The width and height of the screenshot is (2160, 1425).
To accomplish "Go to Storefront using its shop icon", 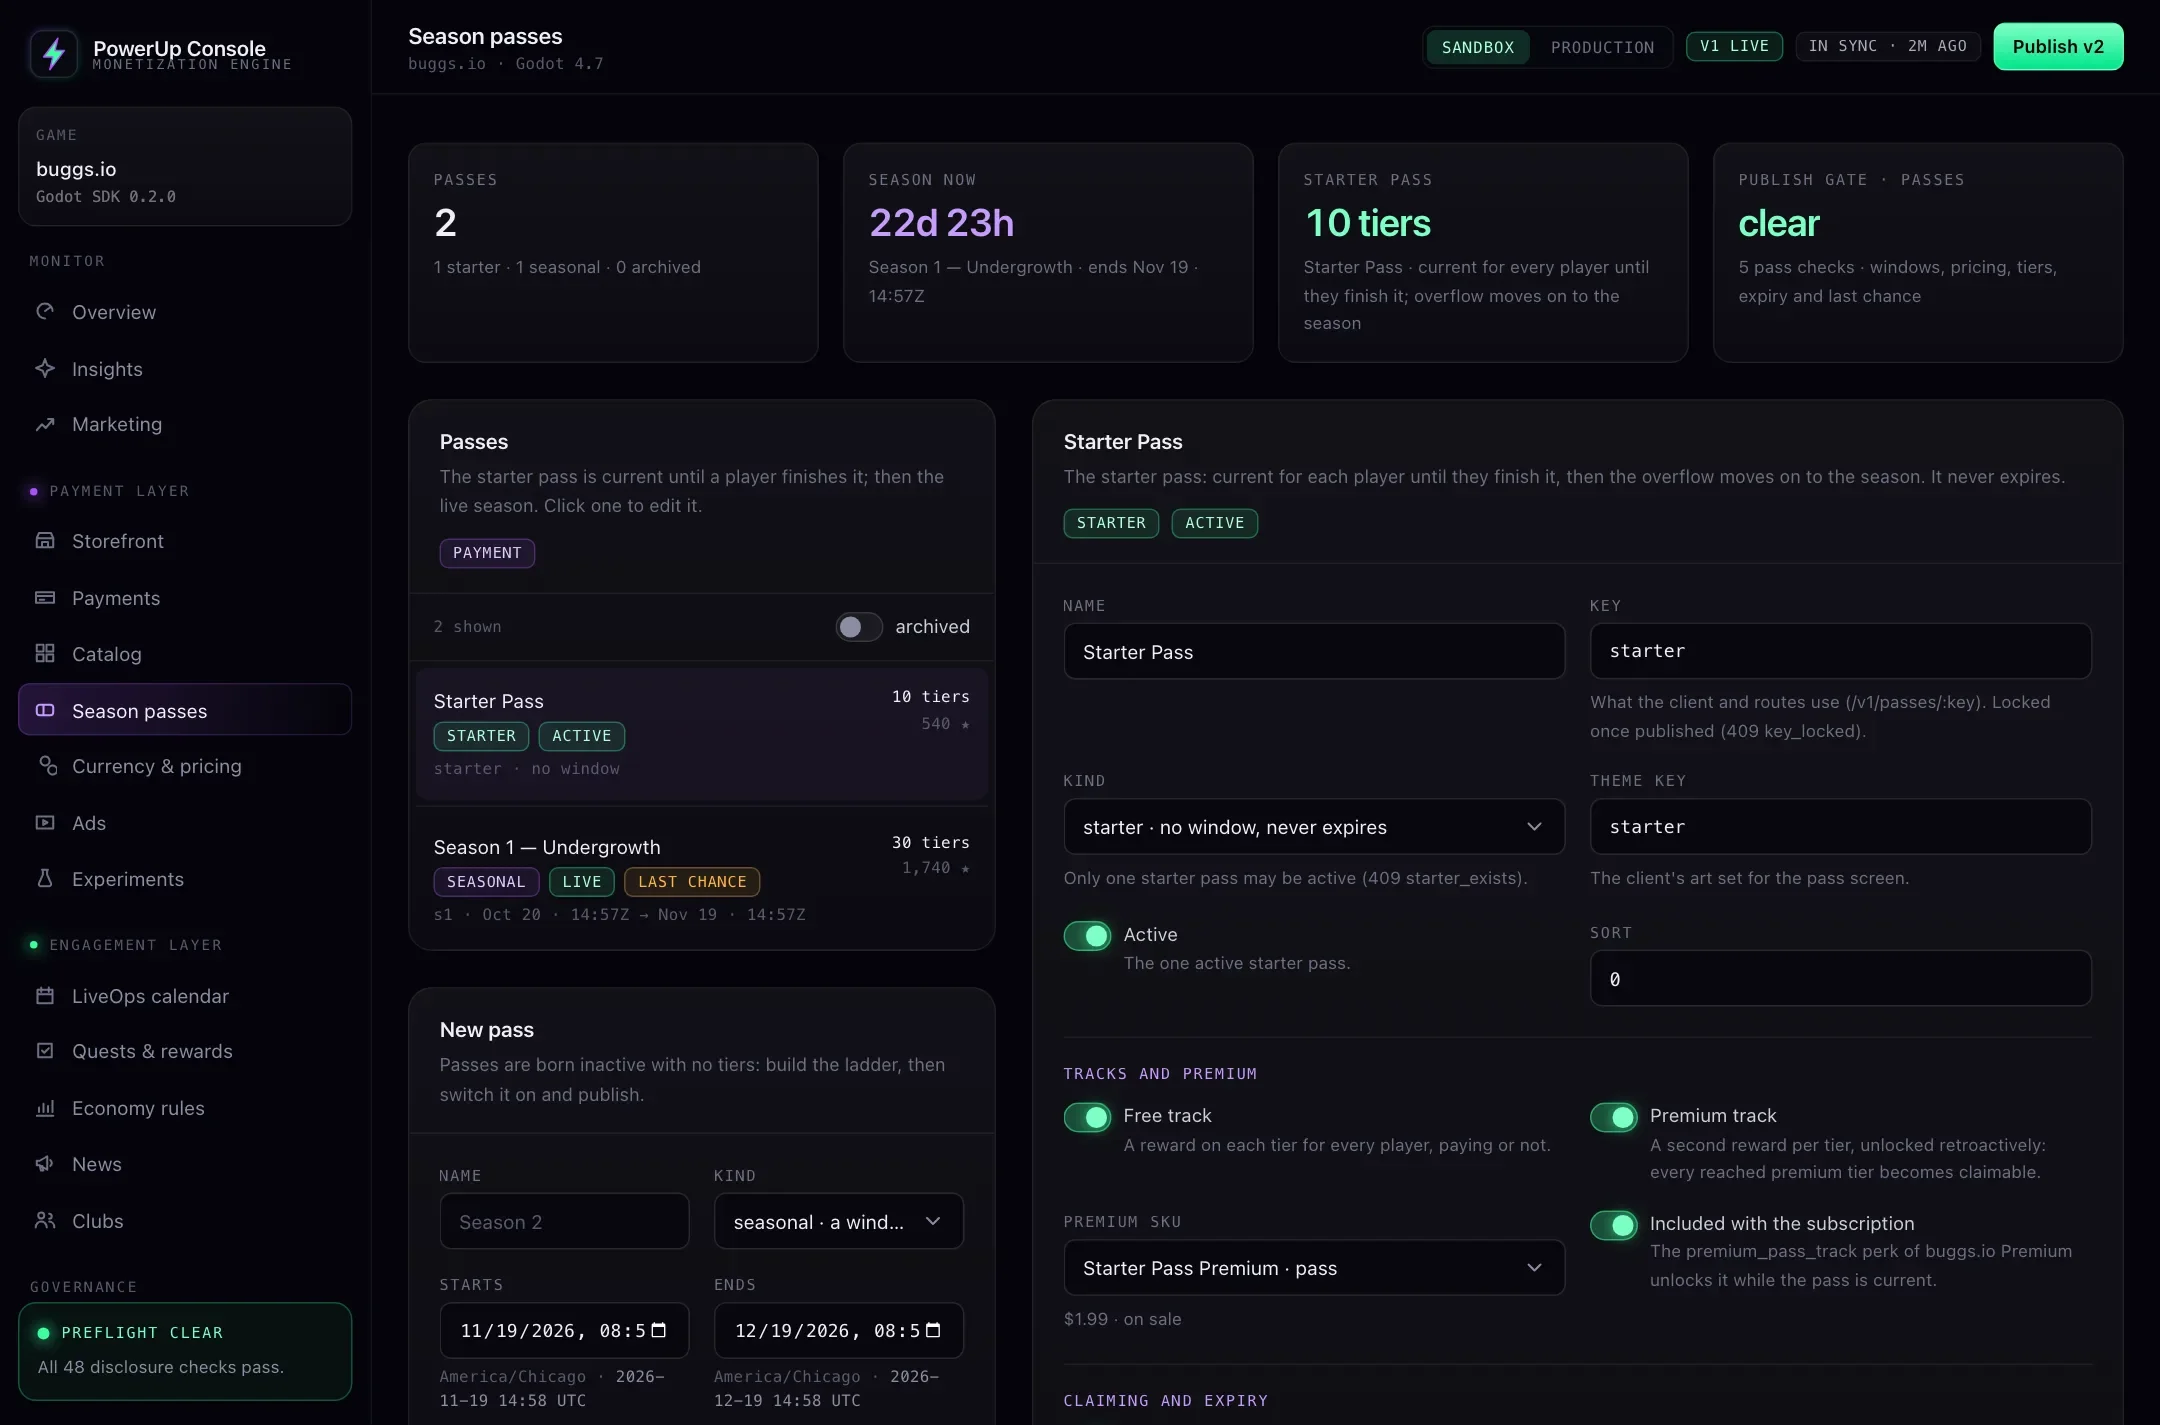I will coord(45,540).
